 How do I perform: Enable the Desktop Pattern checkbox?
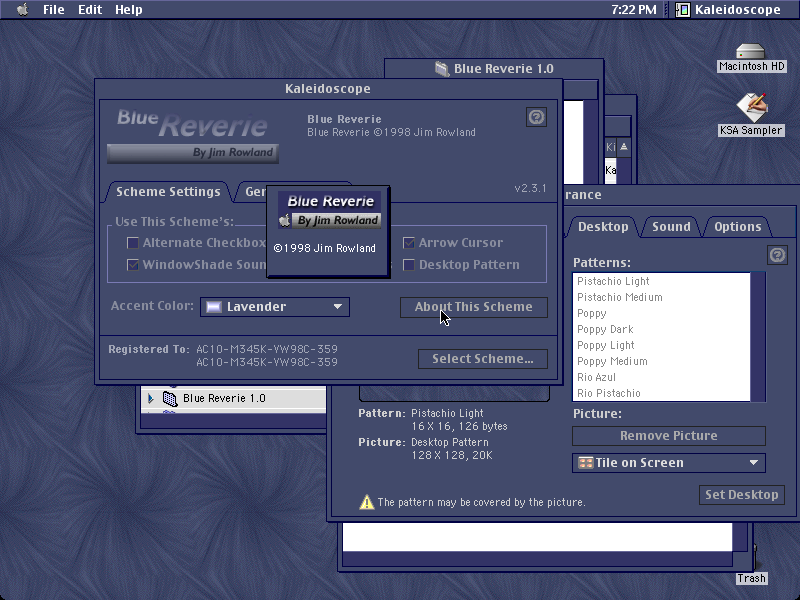click(409, 265)
